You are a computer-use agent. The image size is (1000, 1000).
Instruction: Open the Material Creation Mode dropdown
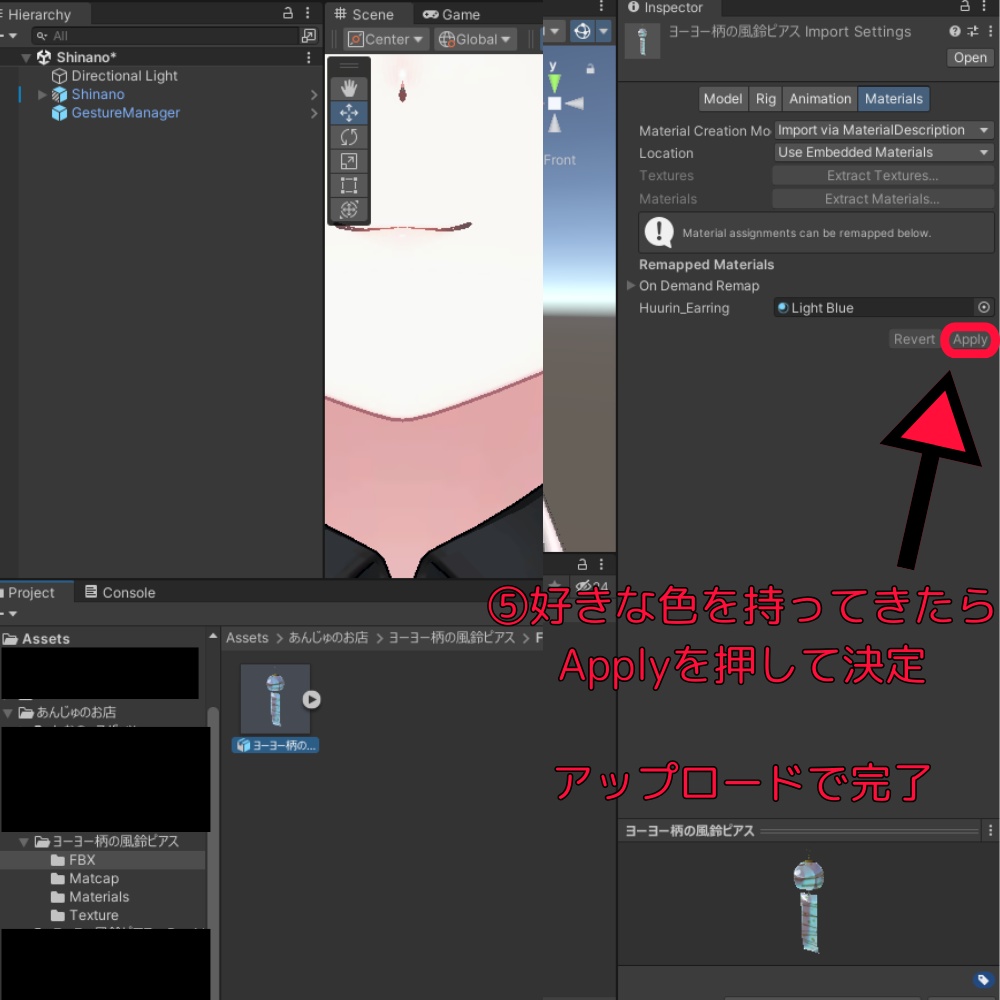click(880, 129)
